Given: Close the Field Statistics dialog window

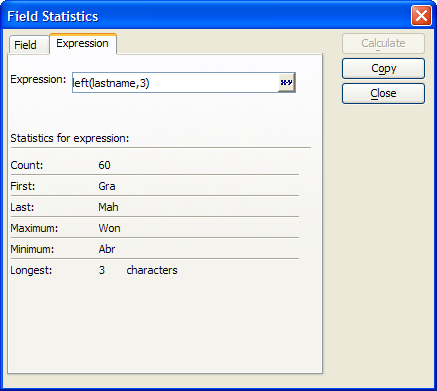Looking at the screenshot, I should (421, 16).
